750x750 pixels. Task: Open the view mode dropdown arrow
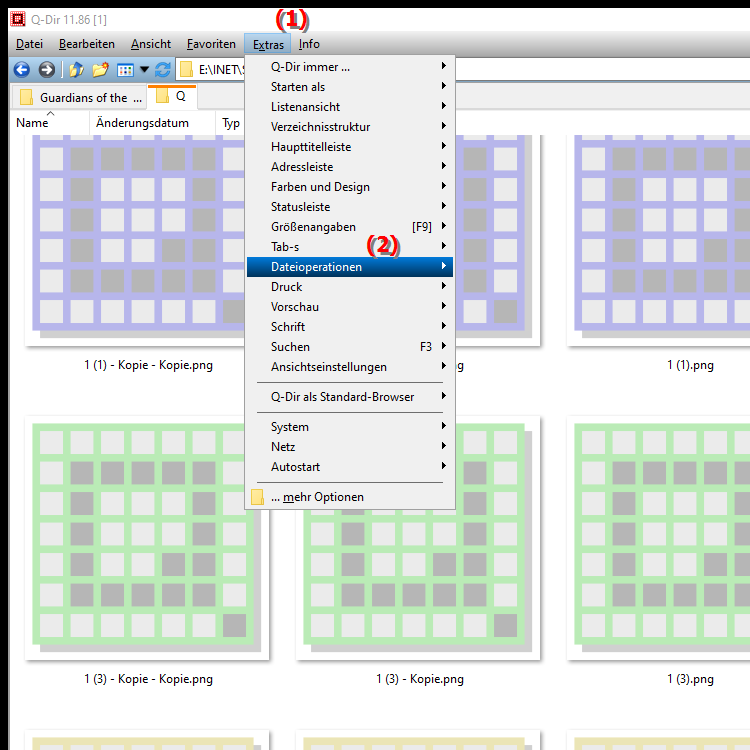(144, 70)
